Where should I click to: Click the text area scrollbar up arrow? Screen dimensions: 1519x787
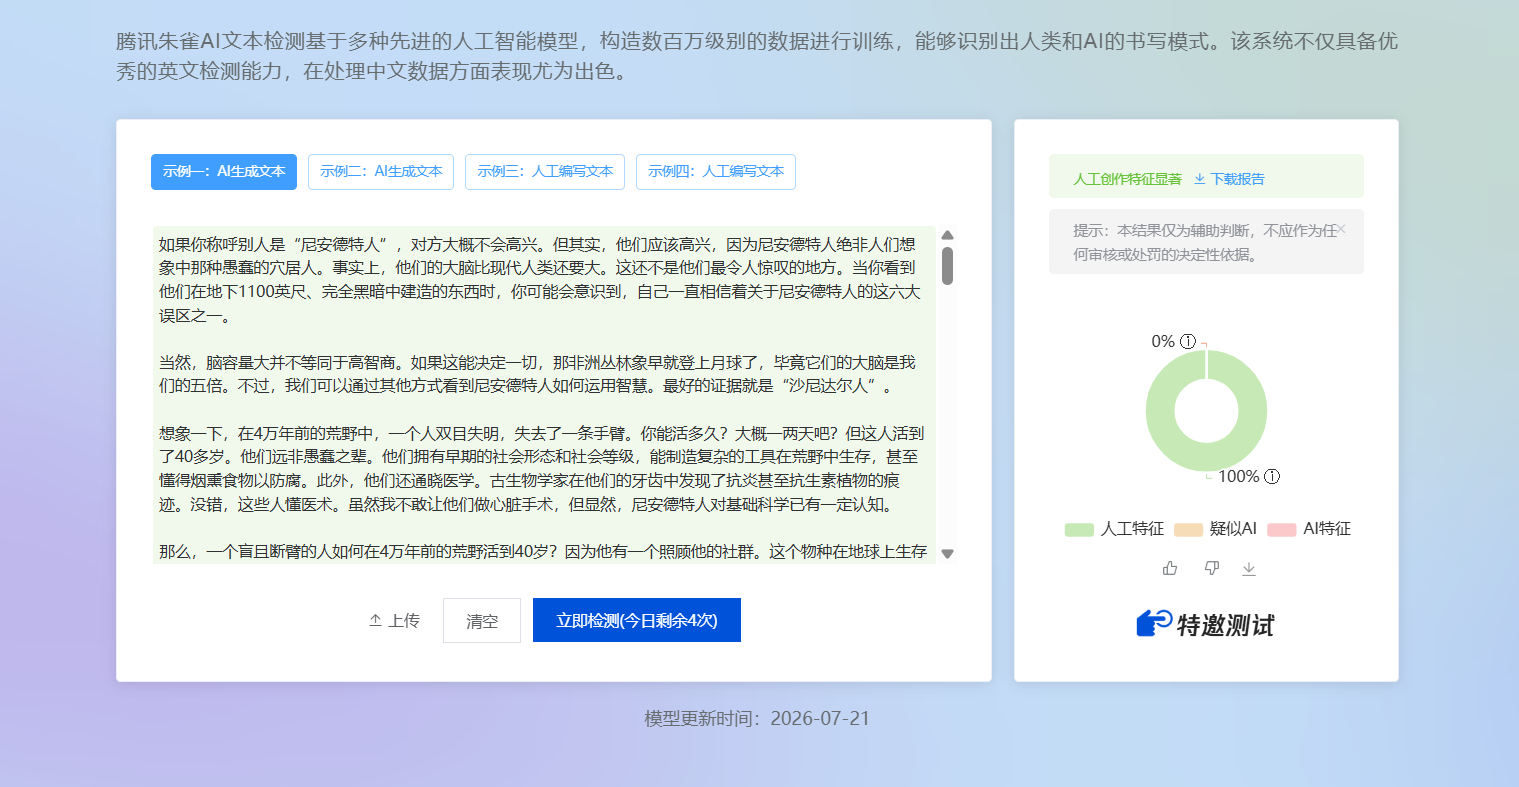click(x=947, y=236)
